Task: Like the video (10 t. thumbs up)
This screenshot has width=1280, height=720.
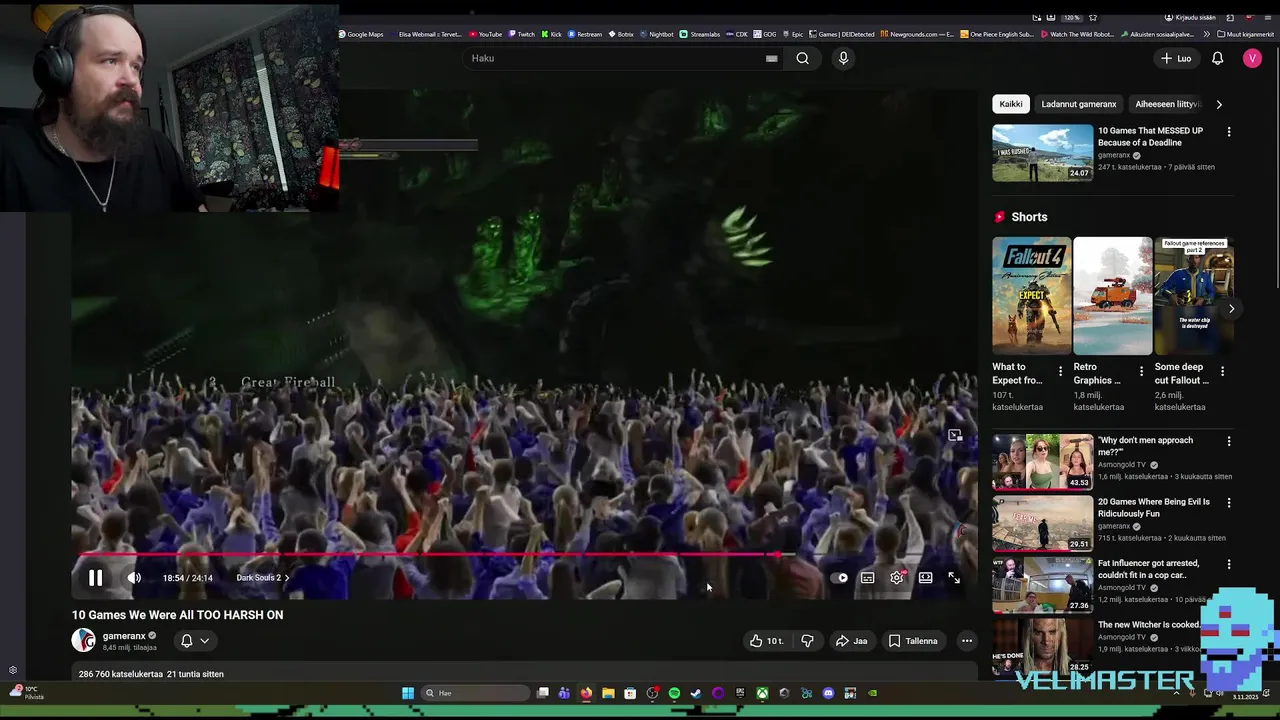Action: [766, 641]
